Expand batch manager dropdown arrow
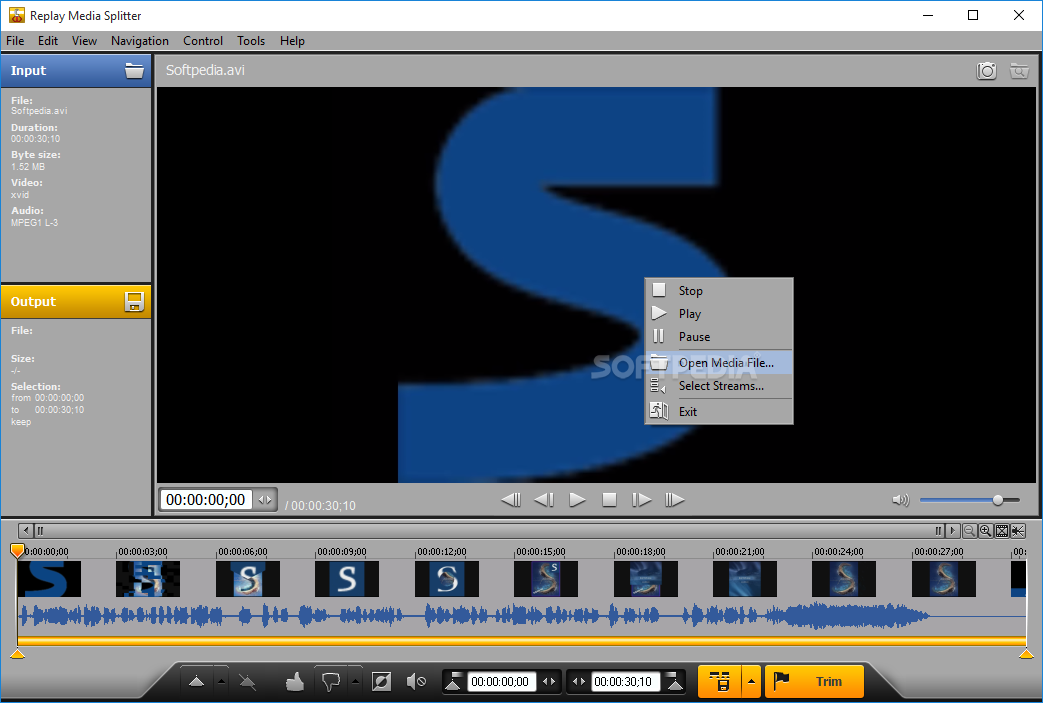1043x703 pixels. click(x=752, y=681)
